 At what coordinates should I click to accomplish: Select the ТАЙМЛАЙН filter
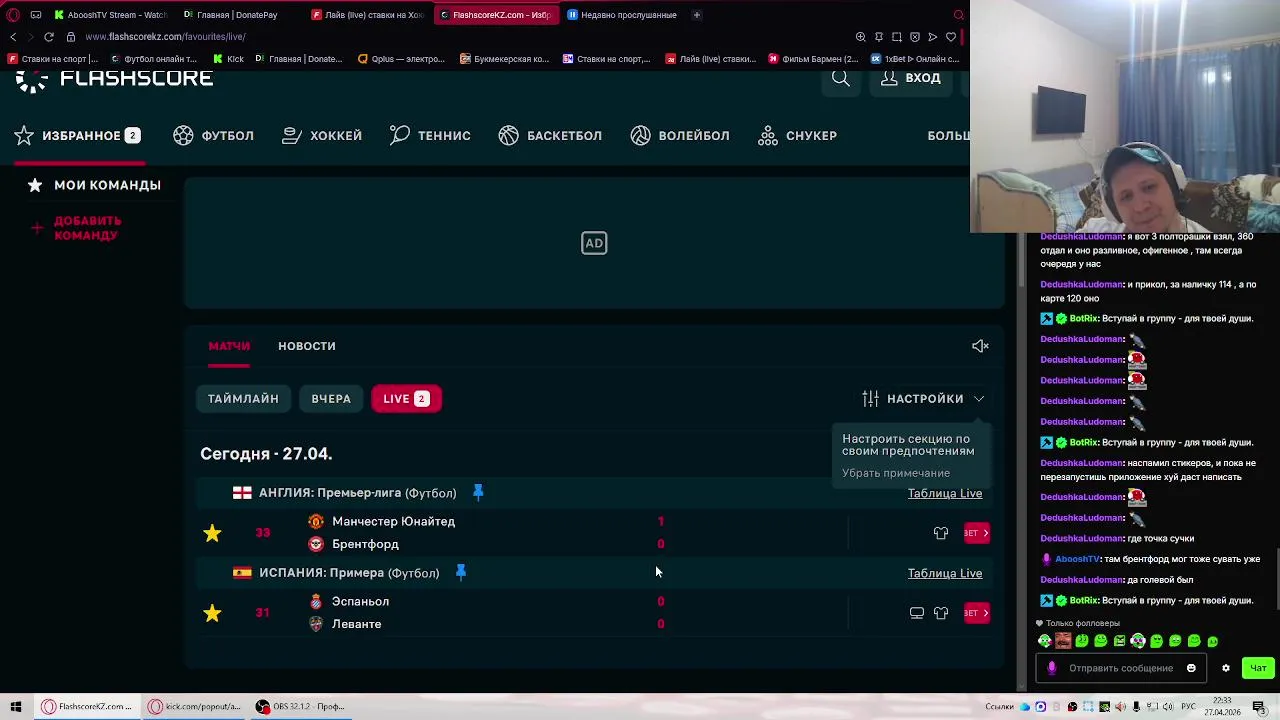(x=243, y=399)
